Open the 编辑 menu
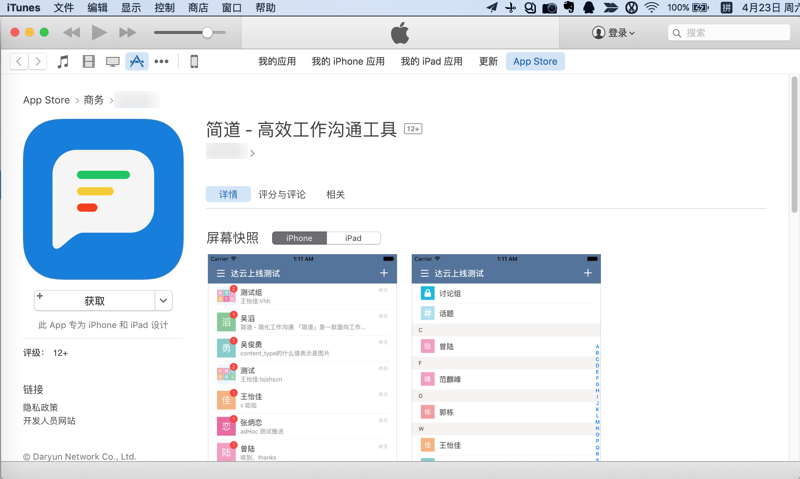 pos(97,8)
